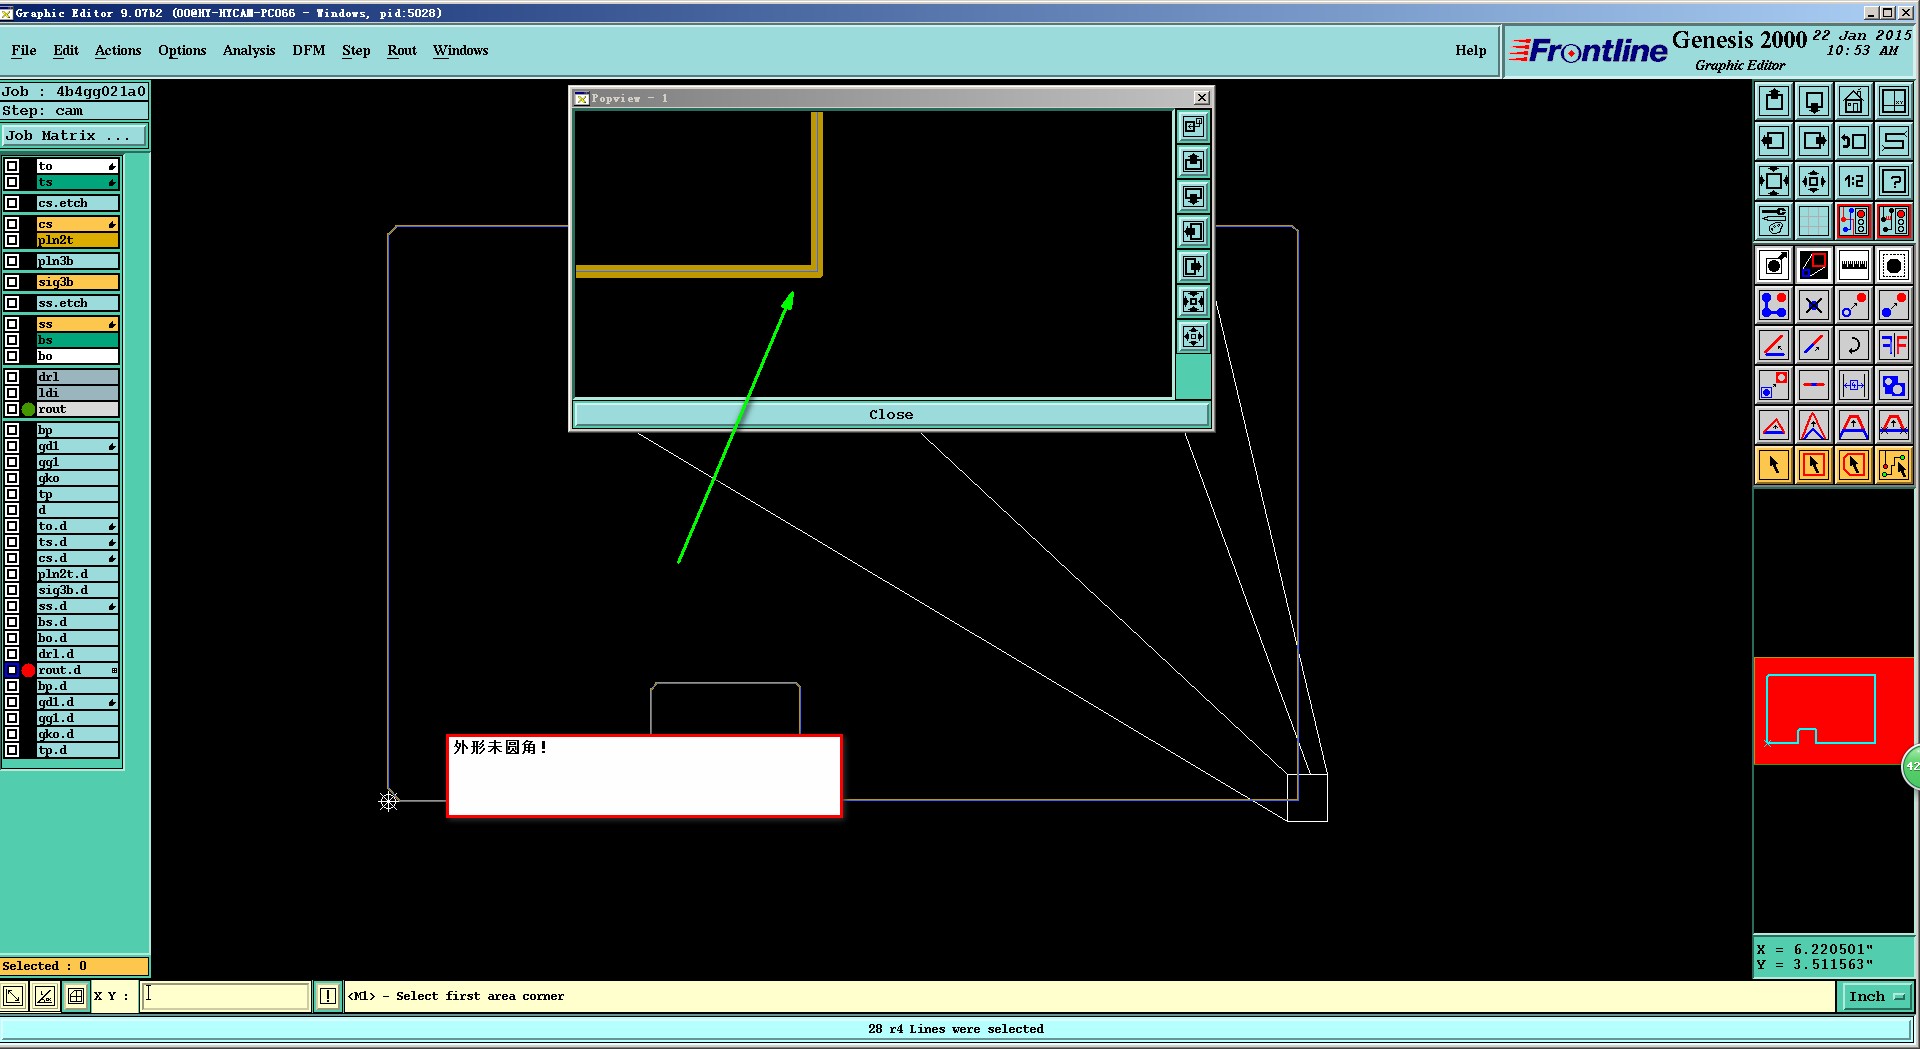The width and height of the screenshot is (1920, 1049).
Task: Toggle display checkbox for layer sig3b
Action: (x=12, y=282)
